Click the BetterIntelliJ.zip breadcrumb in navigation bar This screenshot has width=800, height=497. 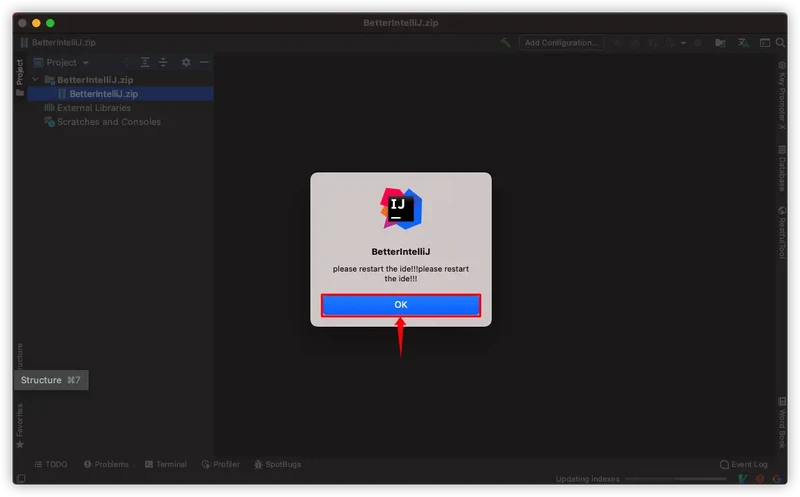click(58, 42)
